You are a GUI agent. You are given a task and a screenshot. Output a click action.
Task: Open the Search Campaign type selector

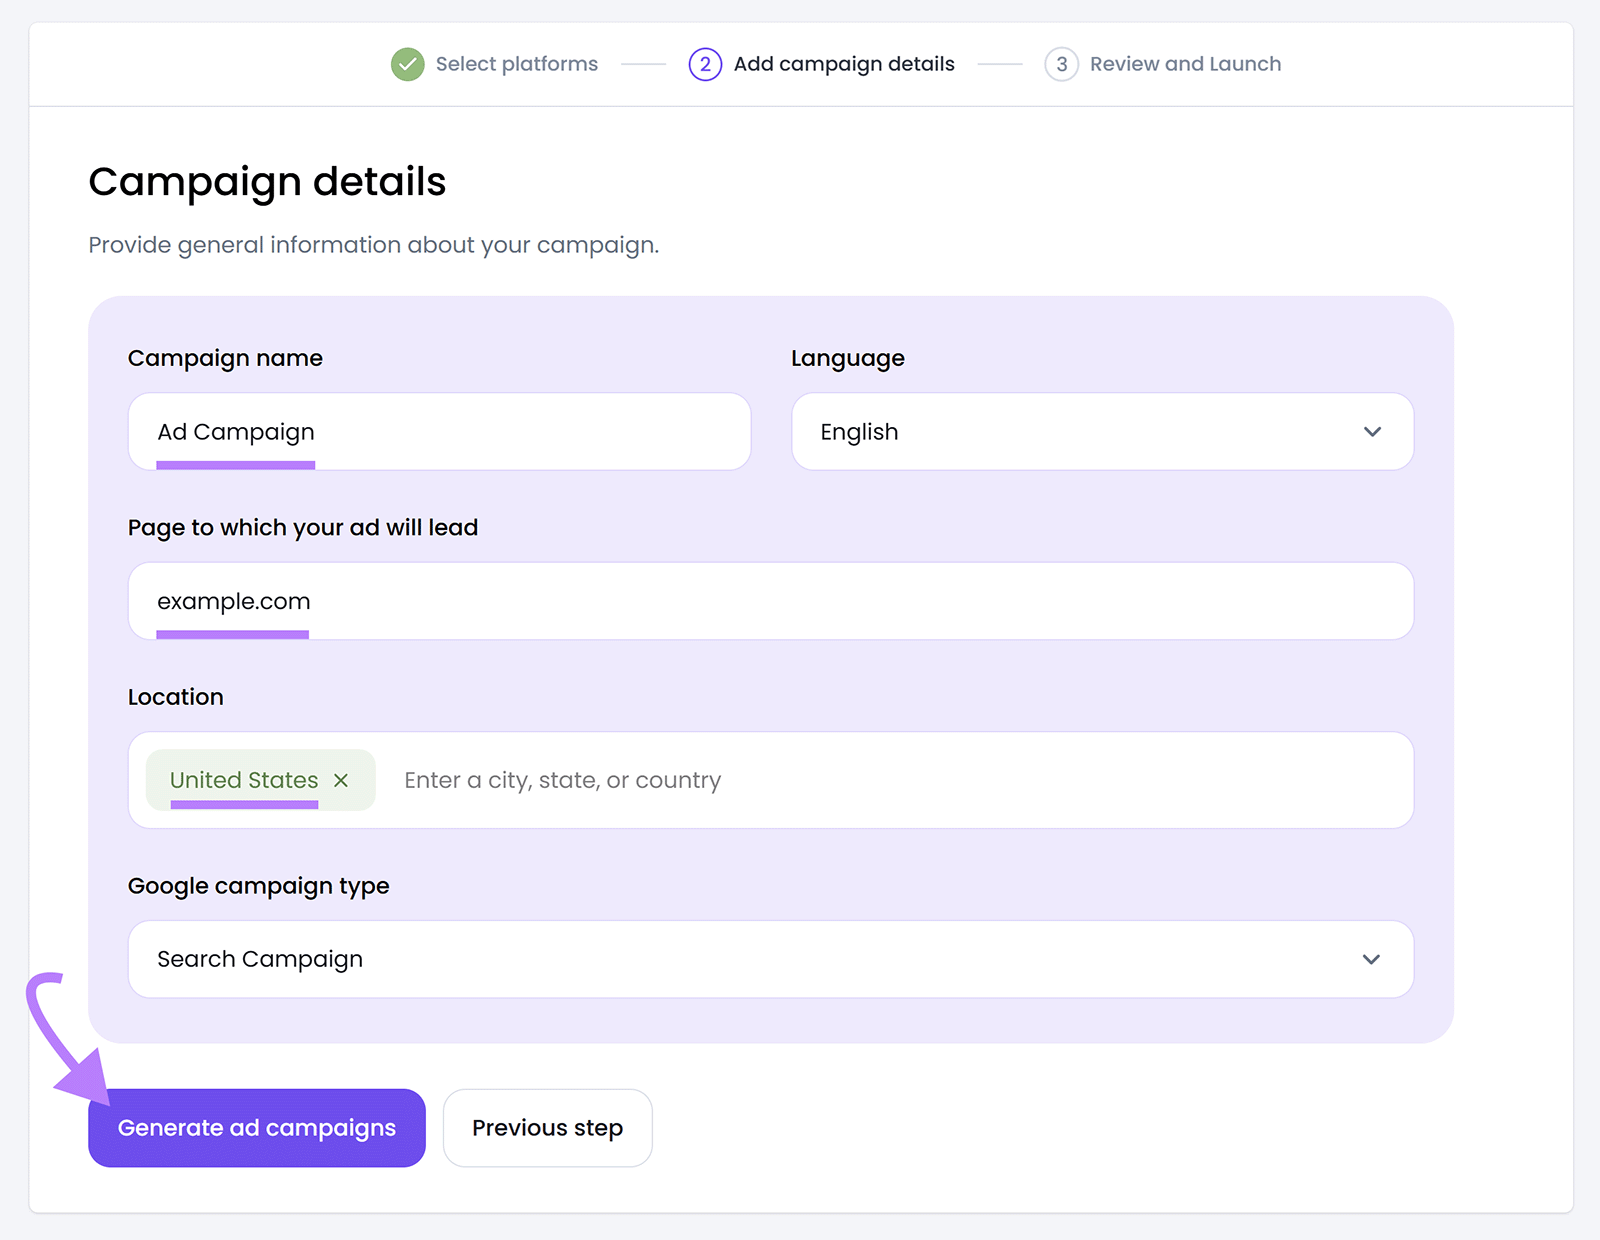point(770,959)
